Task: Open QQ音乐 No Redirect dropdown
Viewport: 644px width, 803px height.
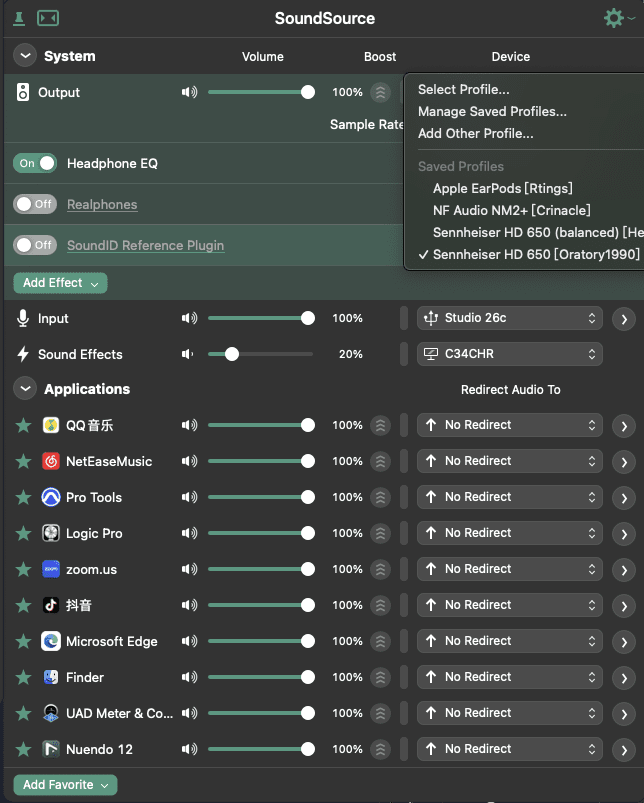Action: [x=509, y=425]
